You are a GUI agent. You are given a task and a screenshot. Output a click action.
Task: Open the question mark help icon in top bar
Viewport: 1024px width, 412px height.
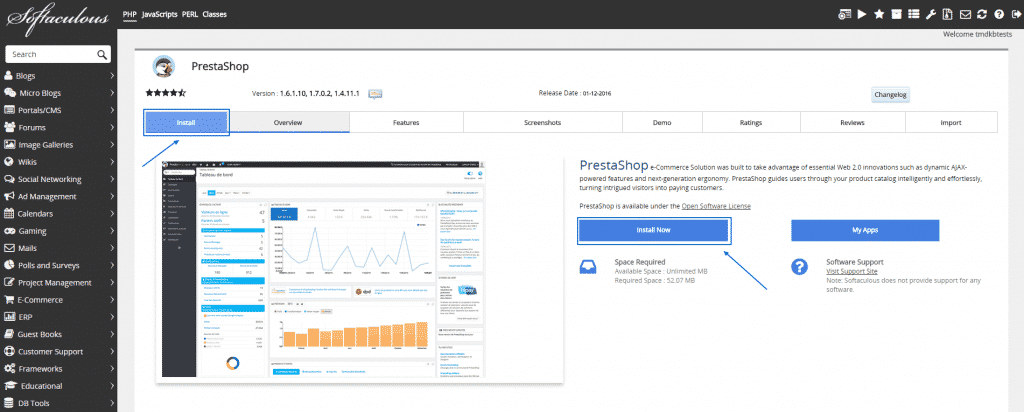(999, 14)
